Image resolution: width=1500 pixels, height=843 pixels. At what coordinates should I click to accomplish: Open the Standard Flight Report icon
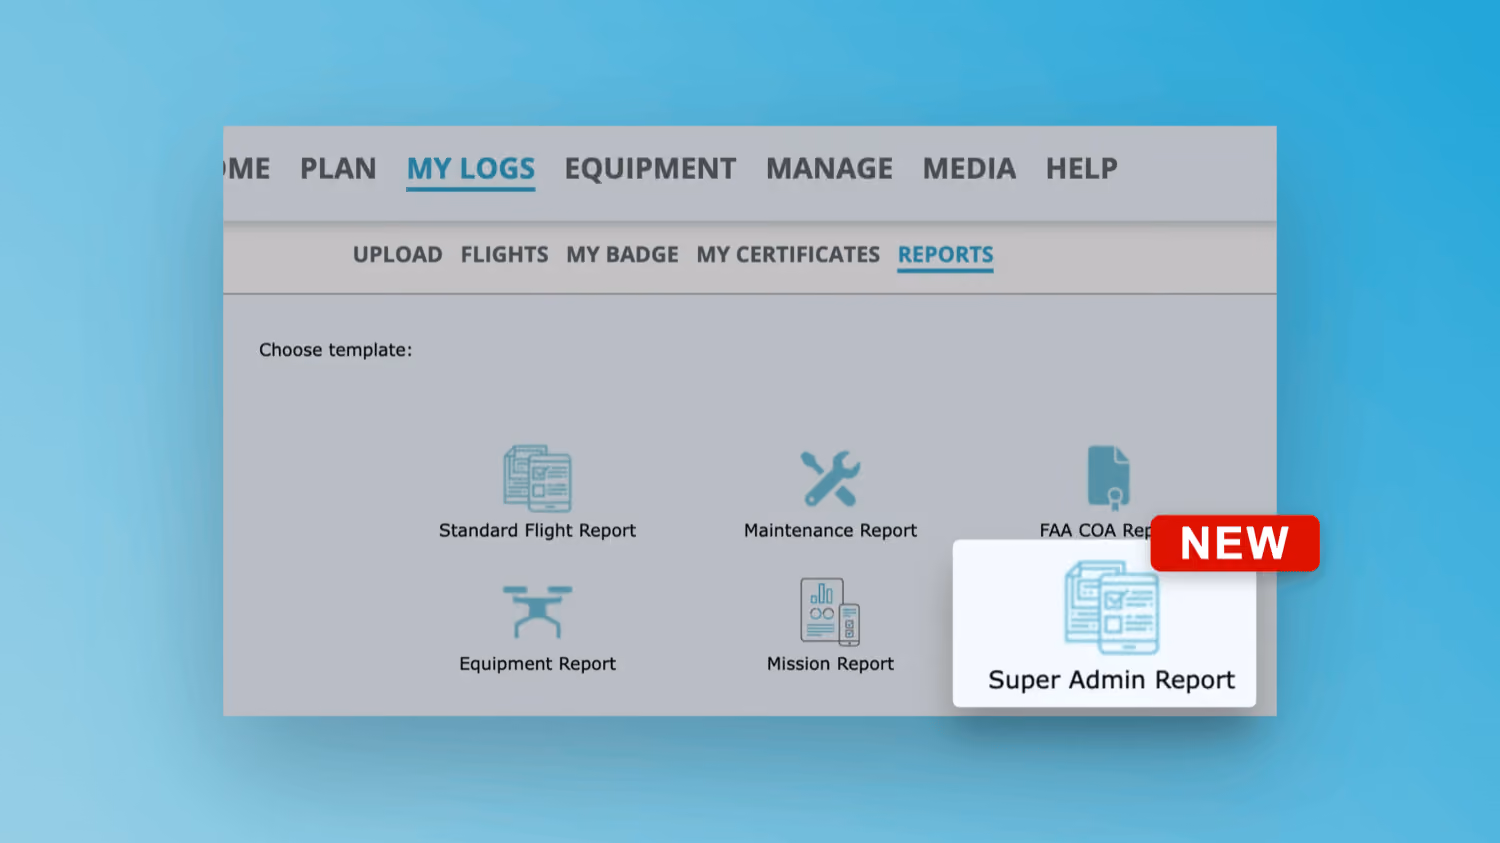[x=537, y=478]
